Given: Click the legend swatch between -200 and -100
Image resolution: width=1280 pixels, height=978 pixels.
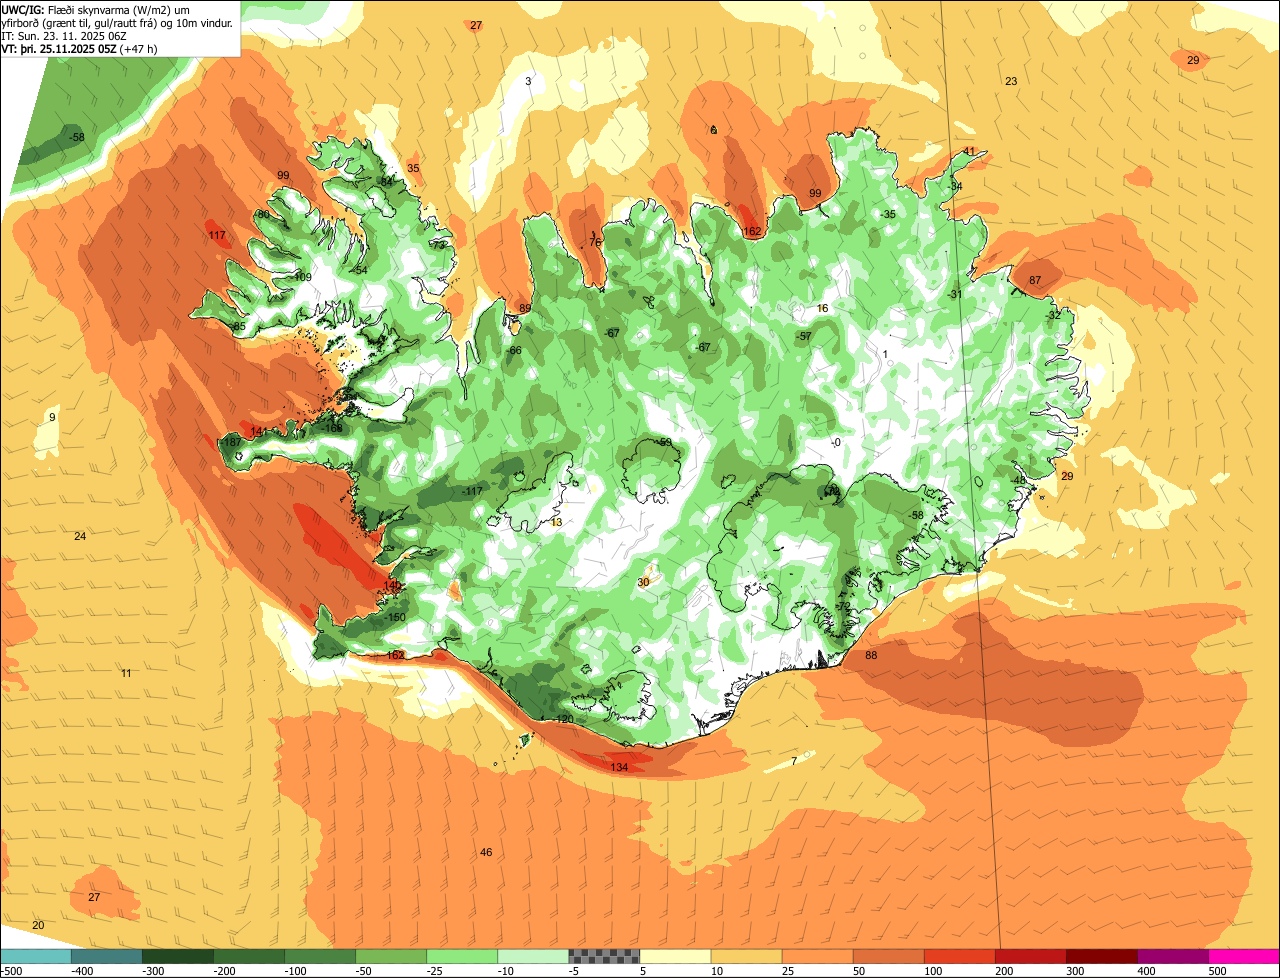Looking at the screenshot, I should coord(249,957).
